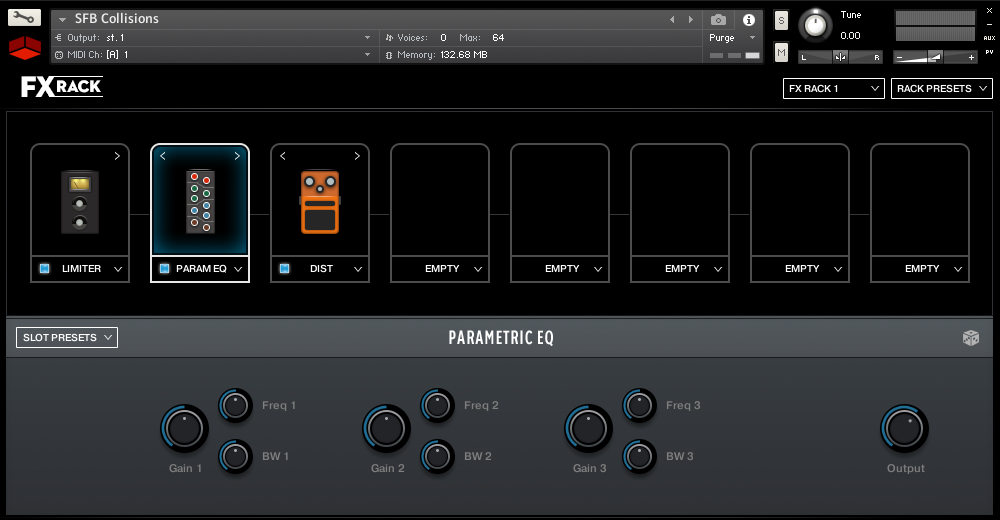Open the MIDI Ch dropdown
The image size is (1000, 520).
click(213, 55)
